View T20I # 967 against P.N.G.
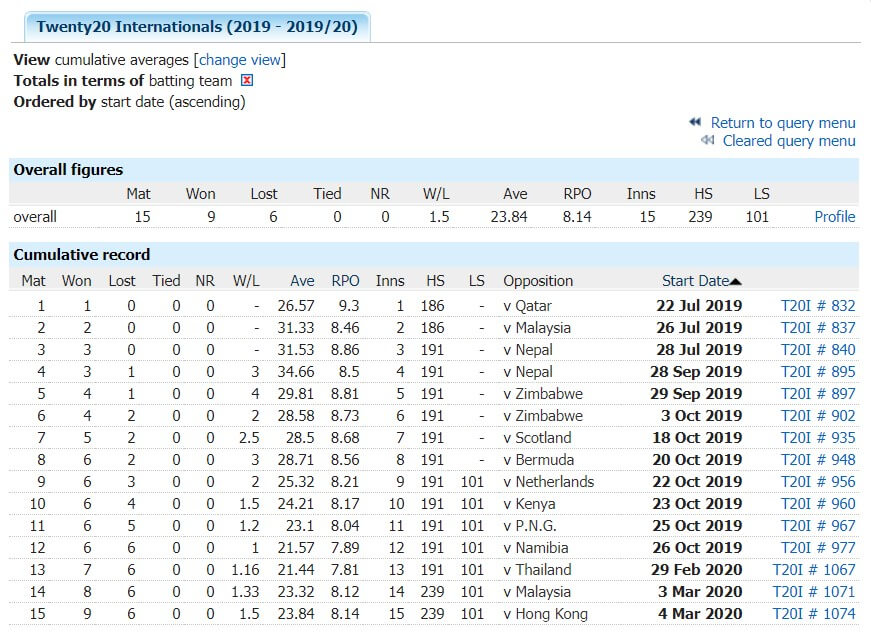871x637 pixels. [818, 526]
